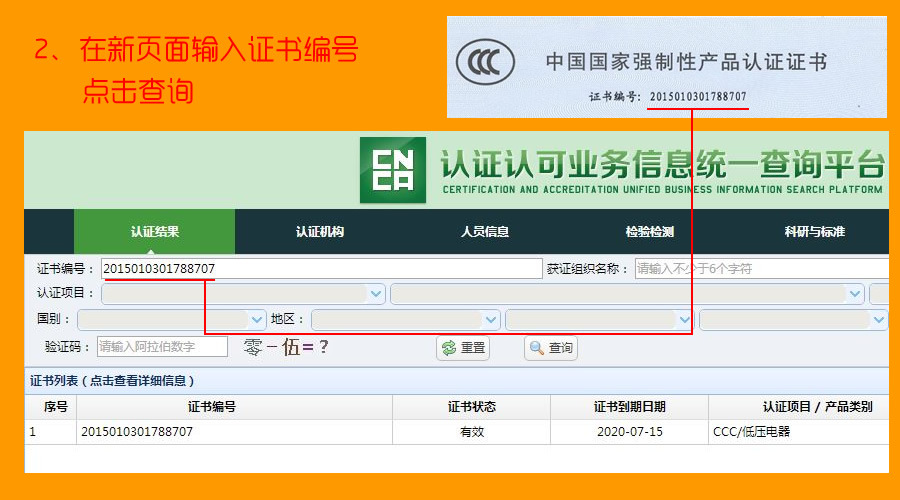The image size is (900, 500).
Task: Click the CNCA logo icon
Action: pos(393,170)
